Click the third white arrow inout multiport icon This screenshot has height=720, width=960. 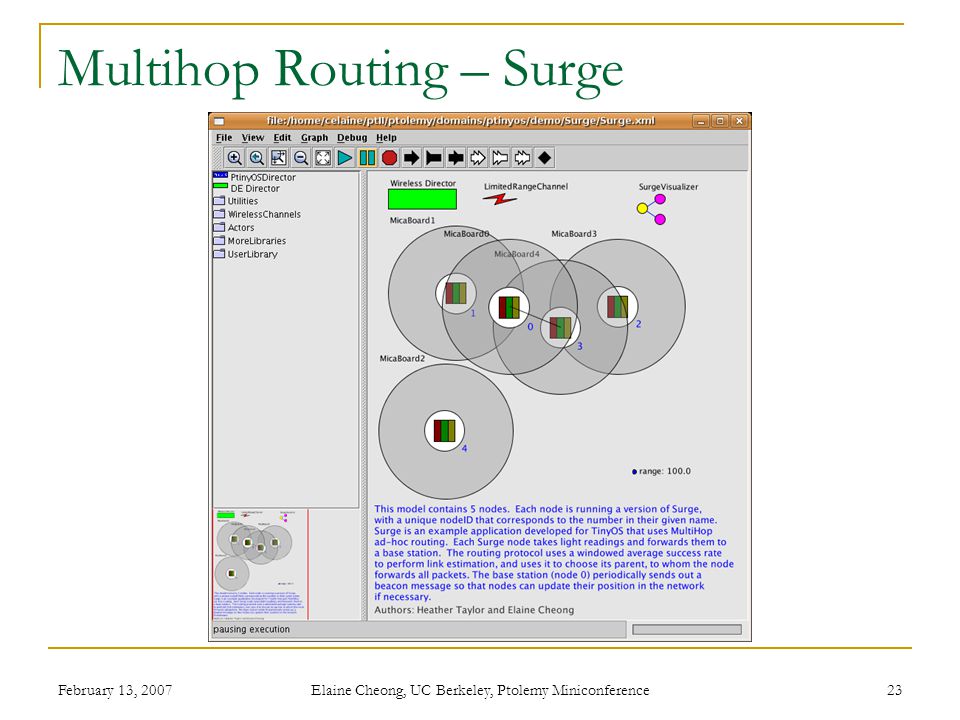[522, 158]
